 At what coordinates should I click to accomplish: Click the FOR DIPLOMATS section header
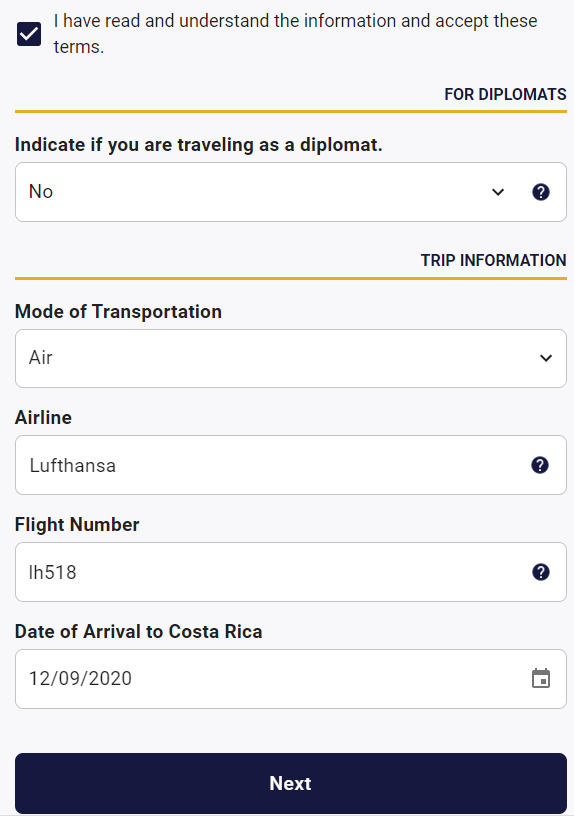point(505,94)
